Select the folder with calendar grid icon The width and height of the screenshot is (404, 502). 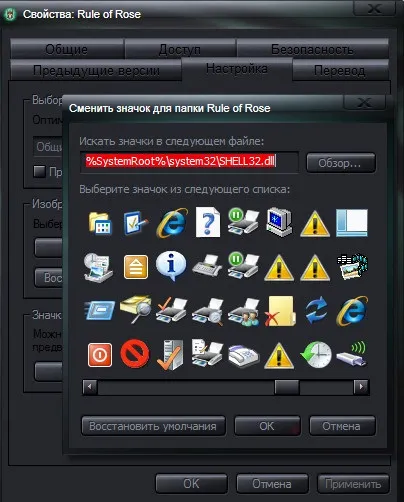[100, 223]
